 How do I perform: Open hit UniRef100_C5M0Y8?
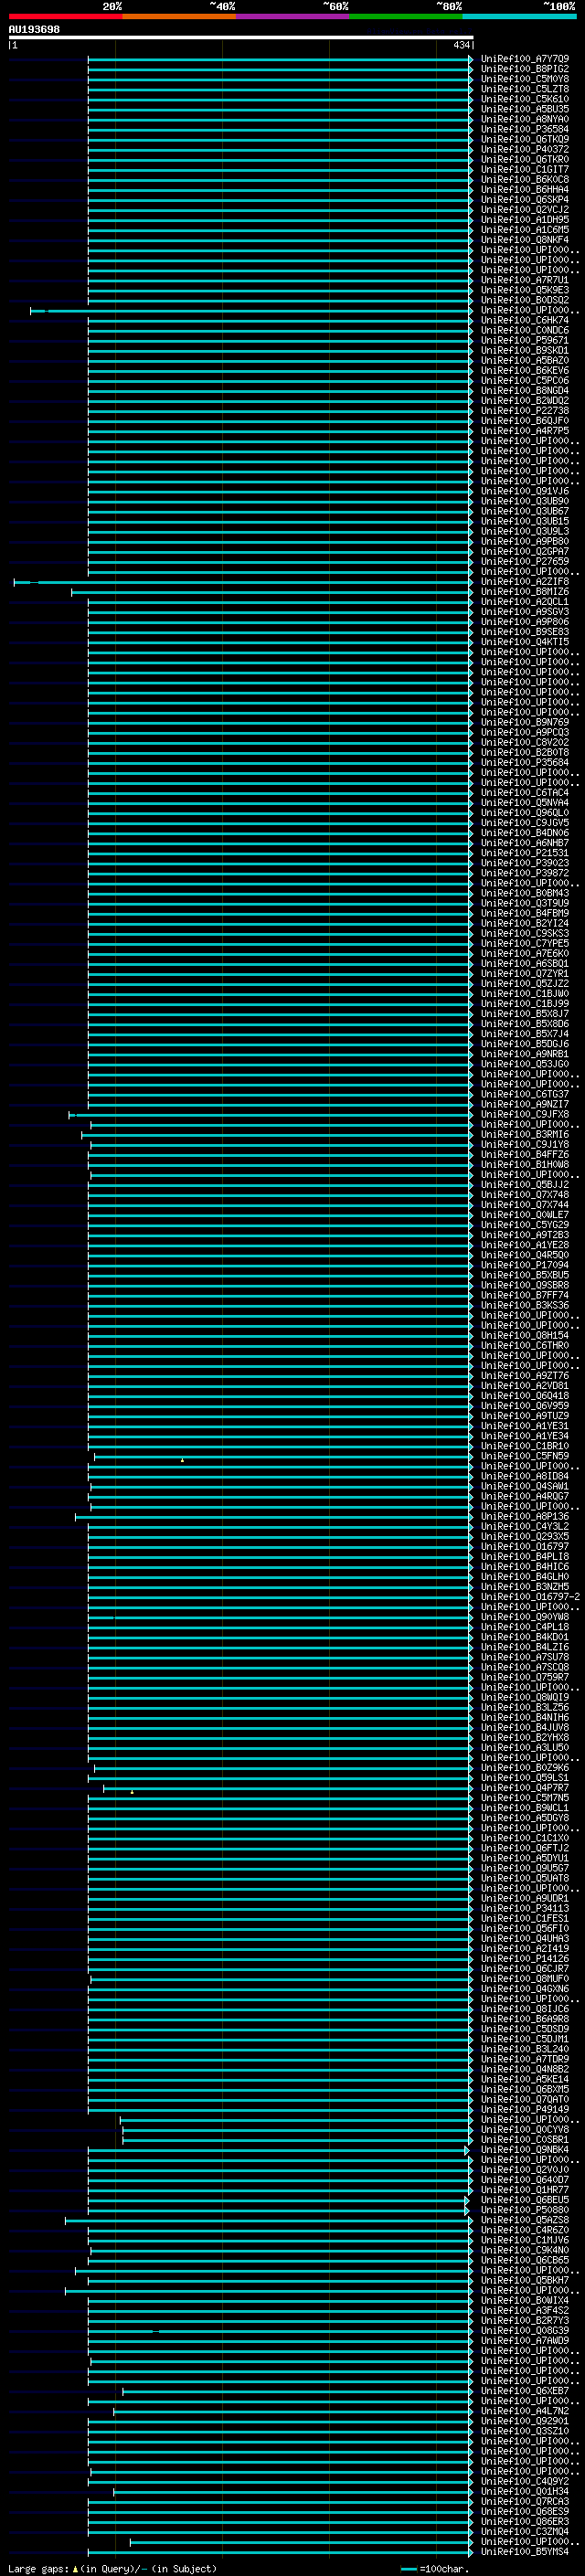(524, 79)
